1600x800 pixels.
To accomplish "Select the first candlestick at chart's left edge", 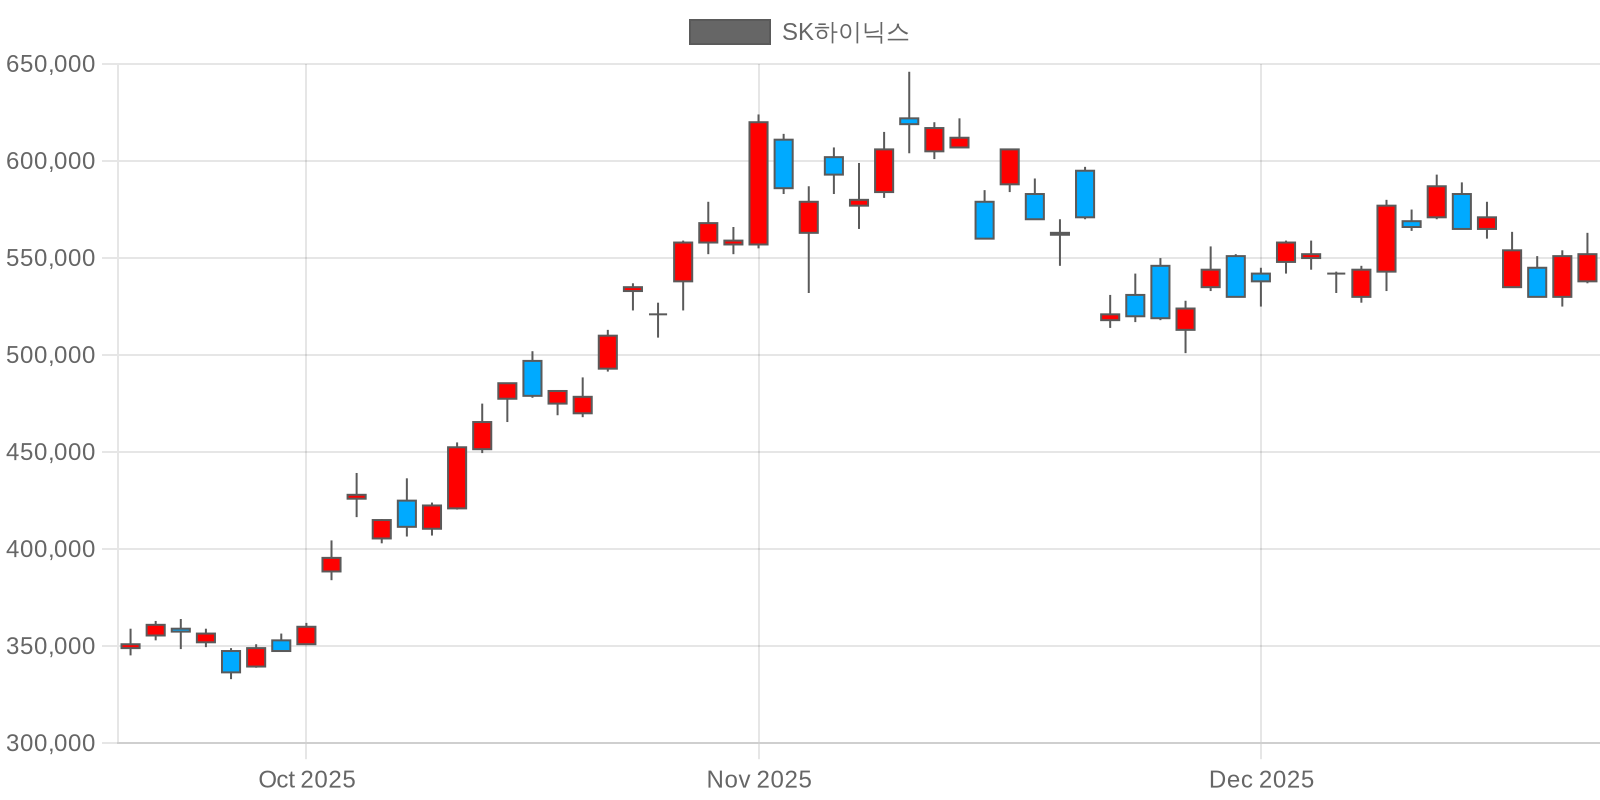I will tap(130, 646).
